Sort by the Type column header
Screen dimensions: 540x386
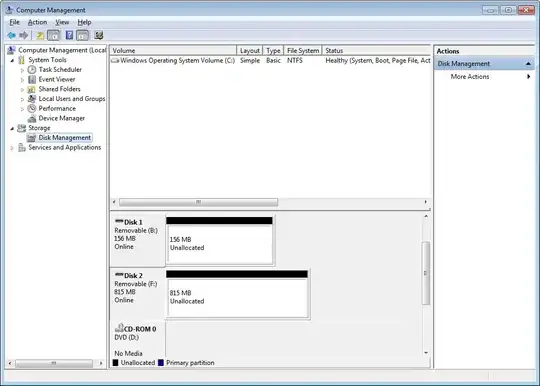(x=273, y=51)
